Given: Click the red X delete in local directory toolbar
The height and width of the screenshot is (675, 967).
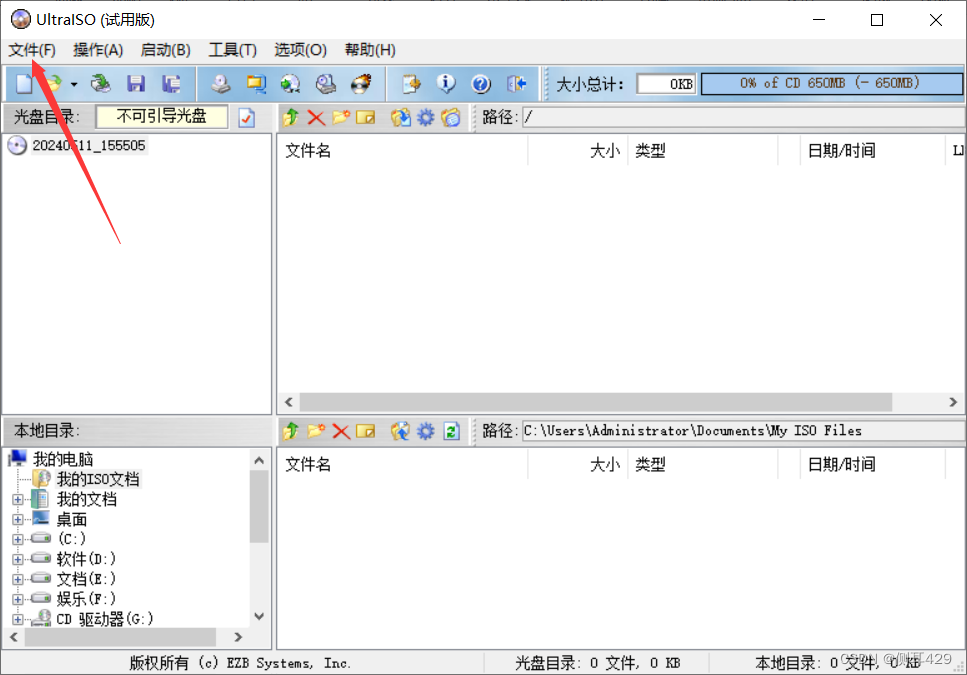Looking at the screenshot, I should [x=341, y=431].
